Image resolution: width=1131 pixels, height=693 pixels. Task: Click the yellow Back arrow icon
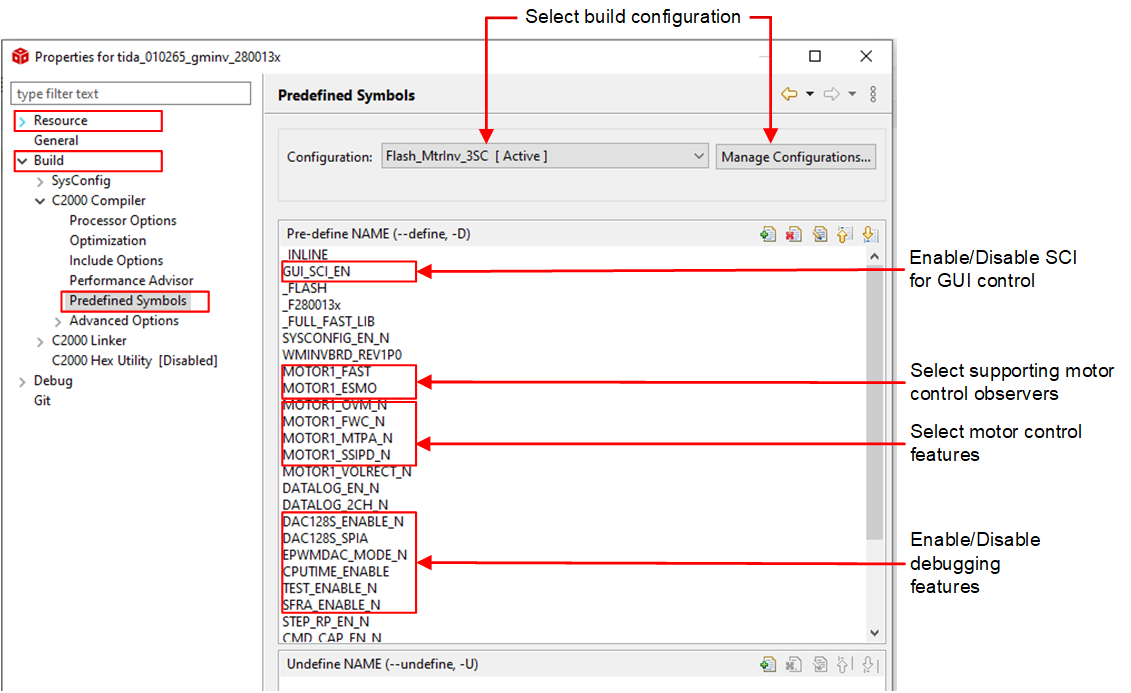pyautogui.click(x=789, y=94)
